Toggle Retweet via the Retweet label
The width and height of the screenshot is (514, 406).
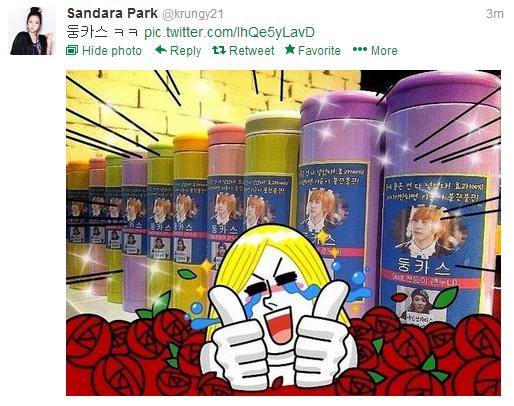(251, 51)
